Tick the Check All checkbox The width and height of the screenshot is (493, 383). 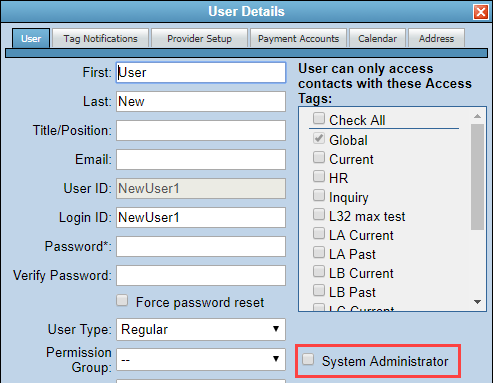[x=319, y=118]
